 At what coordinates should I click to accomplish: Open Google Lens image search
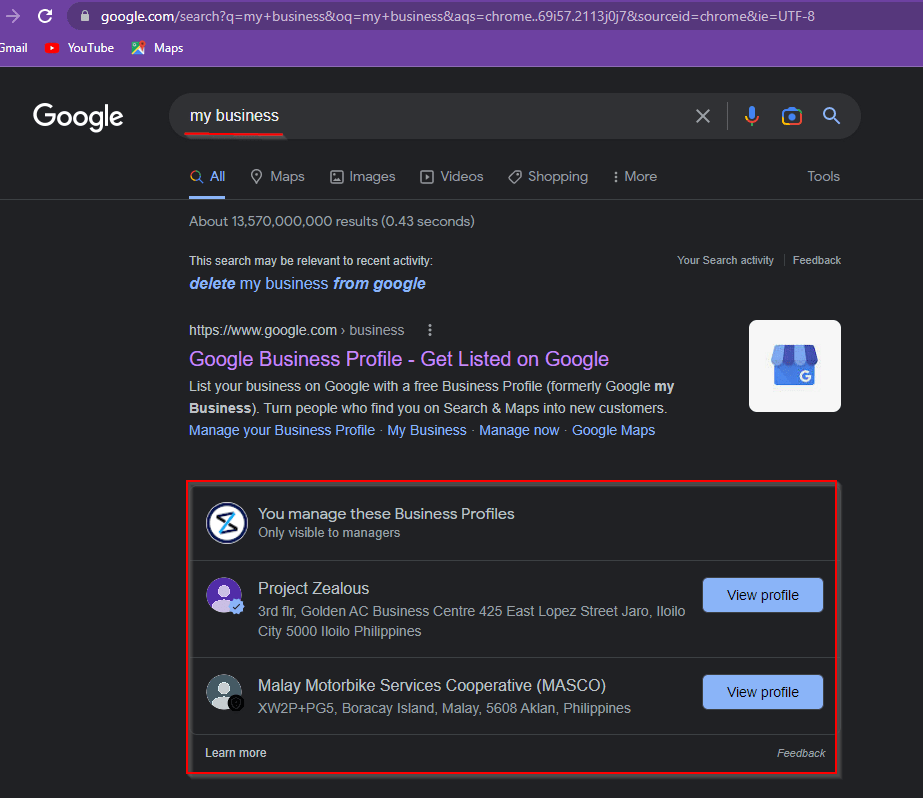(x=792, y=116)
